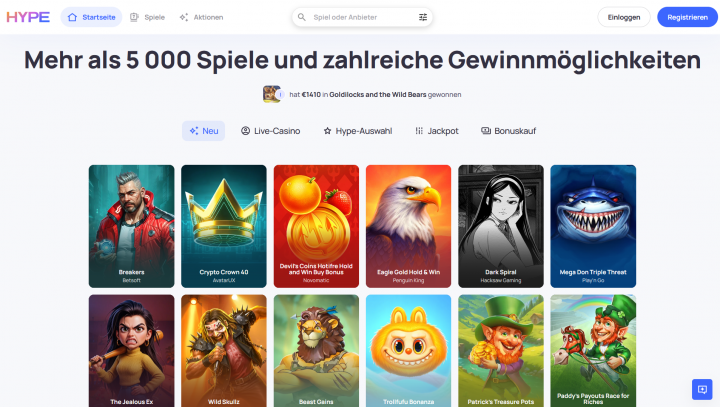This screenshot has width=720, height=407.
Task: Select the Jackpot category
Action: (x=437, y=131)
